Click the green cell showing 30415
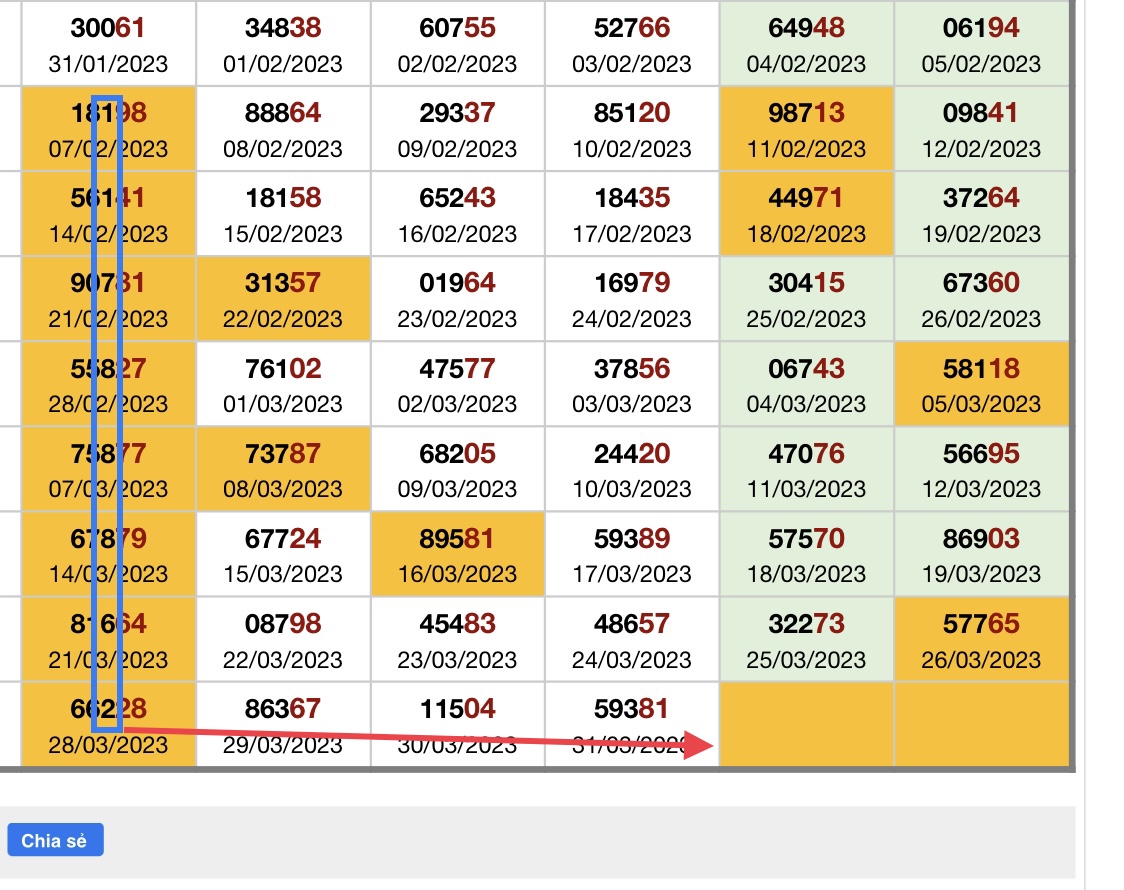Screen dimensions: 1124x890 (806, 299)
